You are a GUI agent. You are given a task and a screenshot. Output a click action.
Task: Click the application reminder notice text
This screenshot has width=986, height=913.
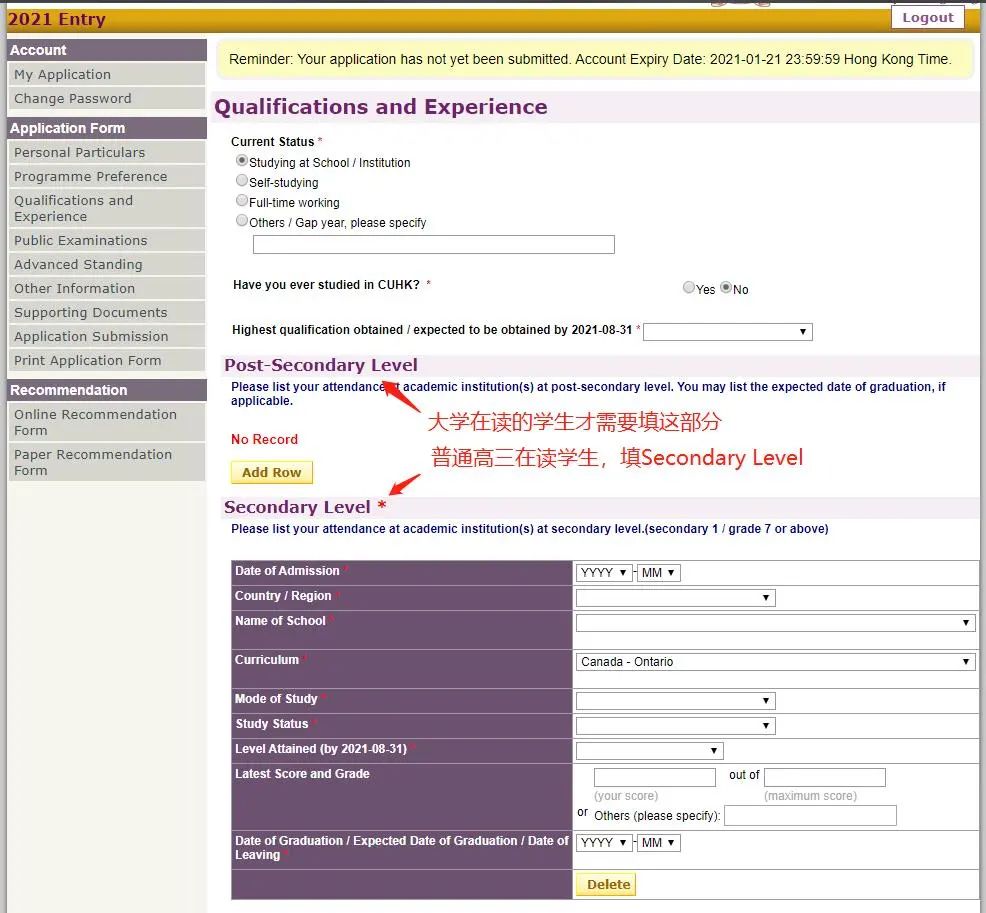[590, 59]
